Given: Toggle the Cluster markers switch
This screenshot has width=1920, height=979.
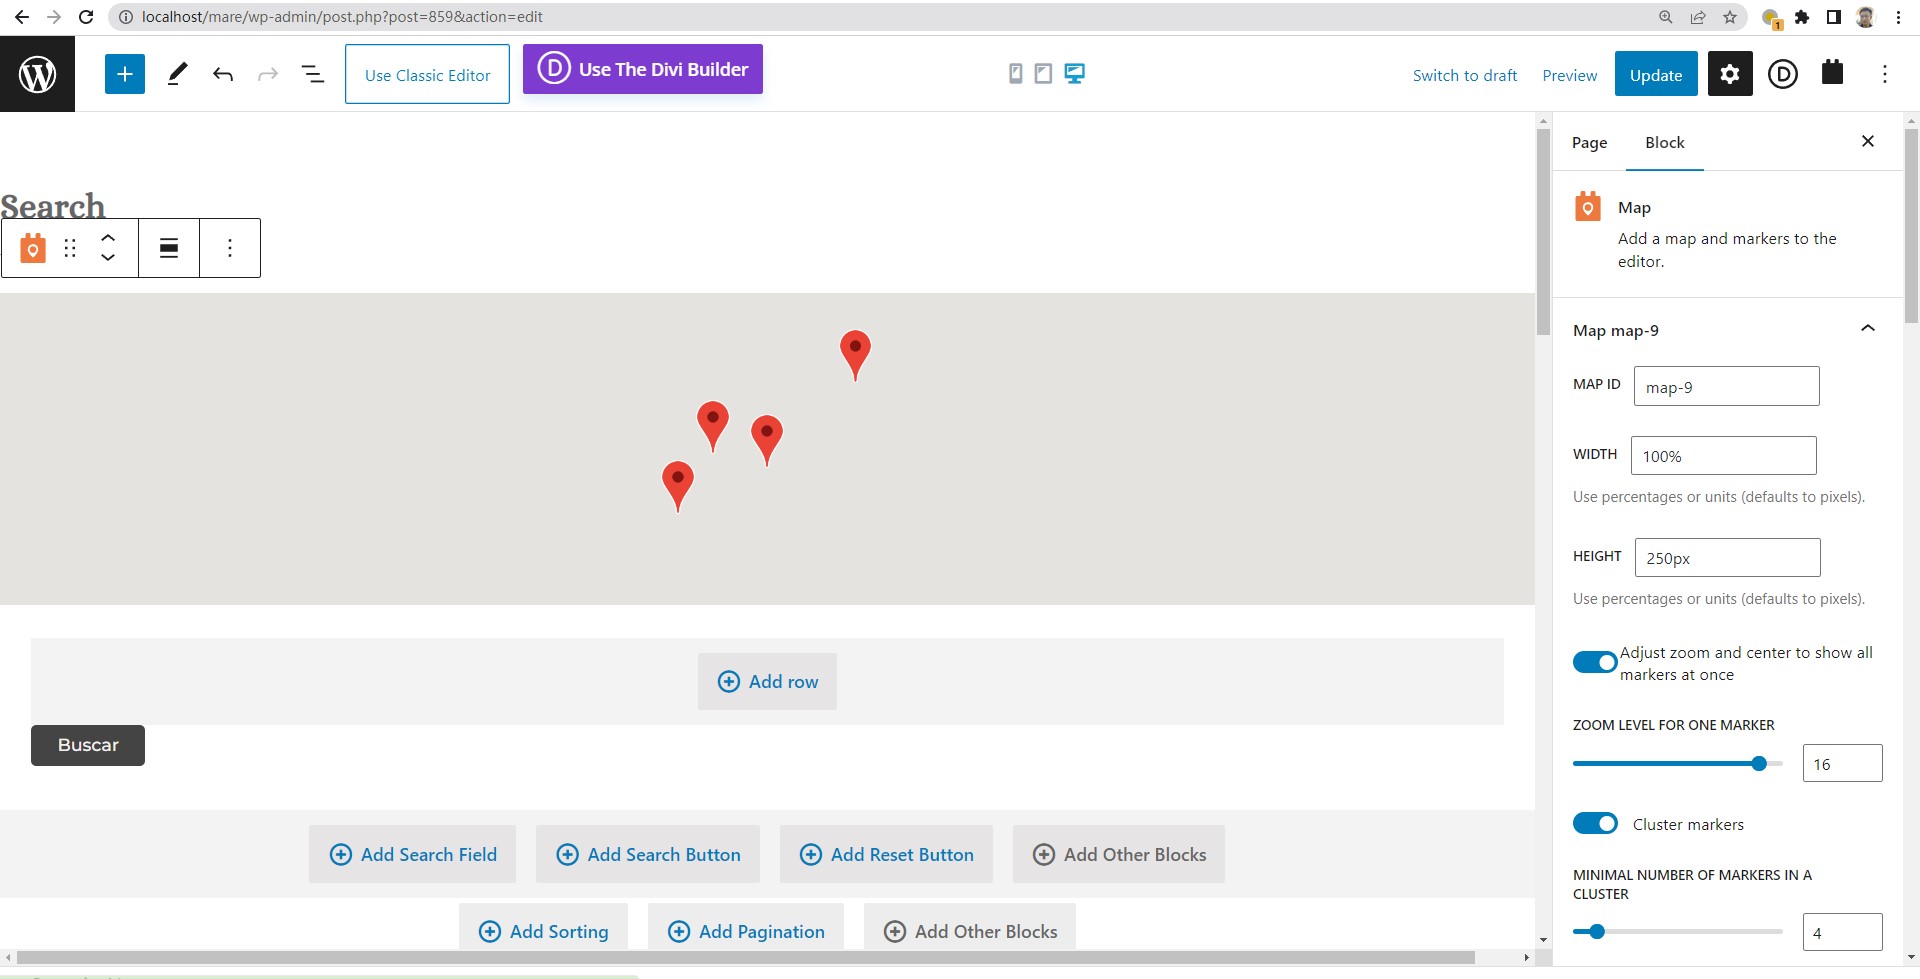Looking at the screenshot, I should (x=1595, y=823).
